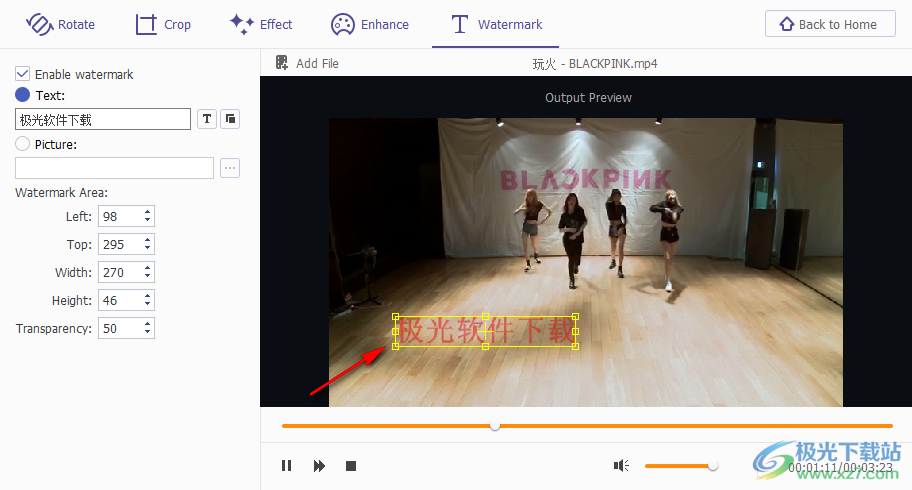This screenshot has width=912, height=490.
Task: Click the file name 玩火 - BLACKPINK.mp4
Action: pyautogui.click(x=595, y=63)
